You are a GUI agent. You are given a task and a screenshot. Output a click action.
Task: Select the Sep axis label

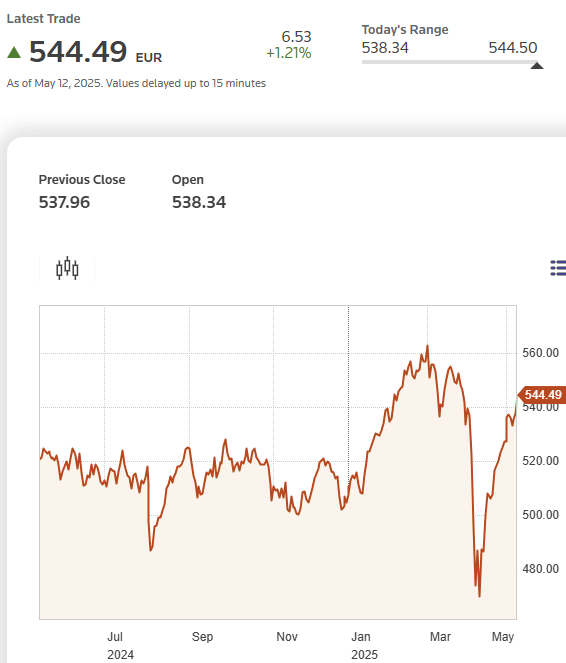[202, 636]
